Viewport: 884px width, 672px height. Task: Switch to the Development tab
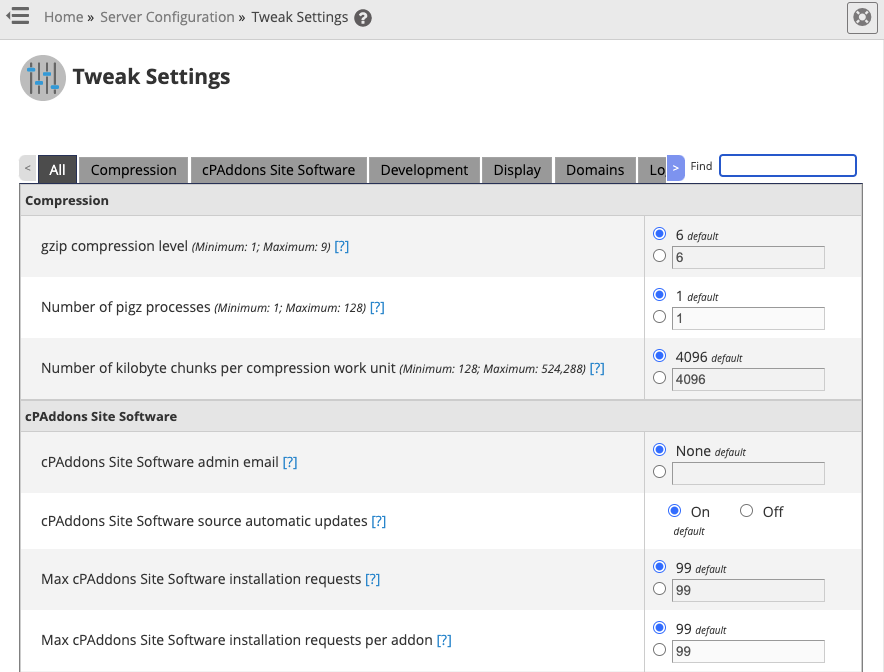(x=424, y=169)
